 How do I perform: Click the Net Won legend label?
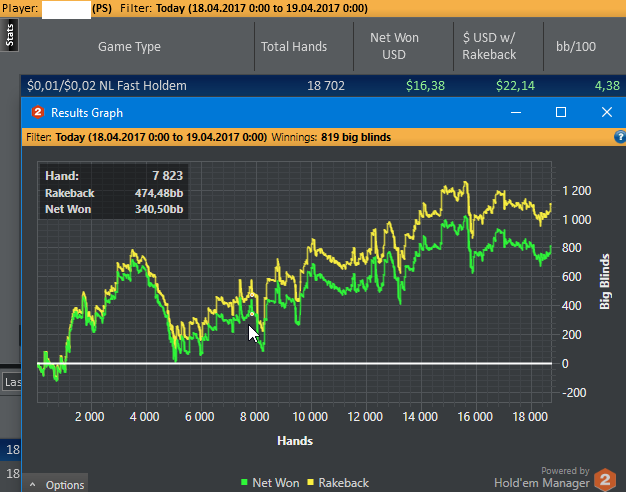(275, 483)
